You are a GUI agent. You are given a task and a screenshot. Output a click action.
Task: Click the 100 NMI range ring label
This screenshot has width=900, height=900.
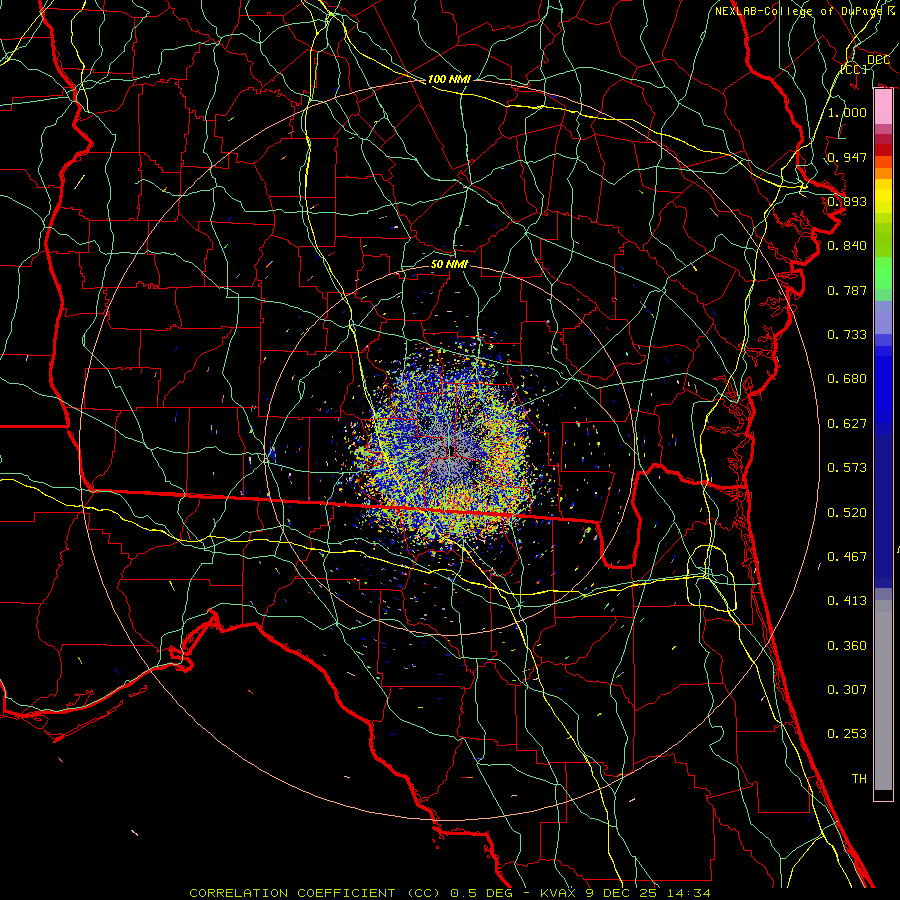[449, 79]
